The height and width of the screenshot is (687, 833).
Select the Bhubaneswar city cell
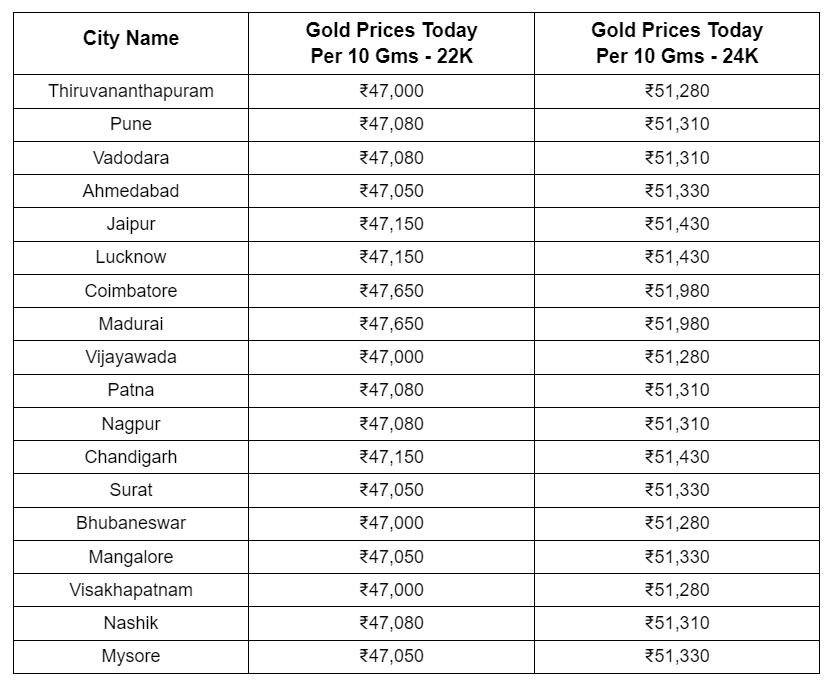pyautogui.click(x=131, y=523)
